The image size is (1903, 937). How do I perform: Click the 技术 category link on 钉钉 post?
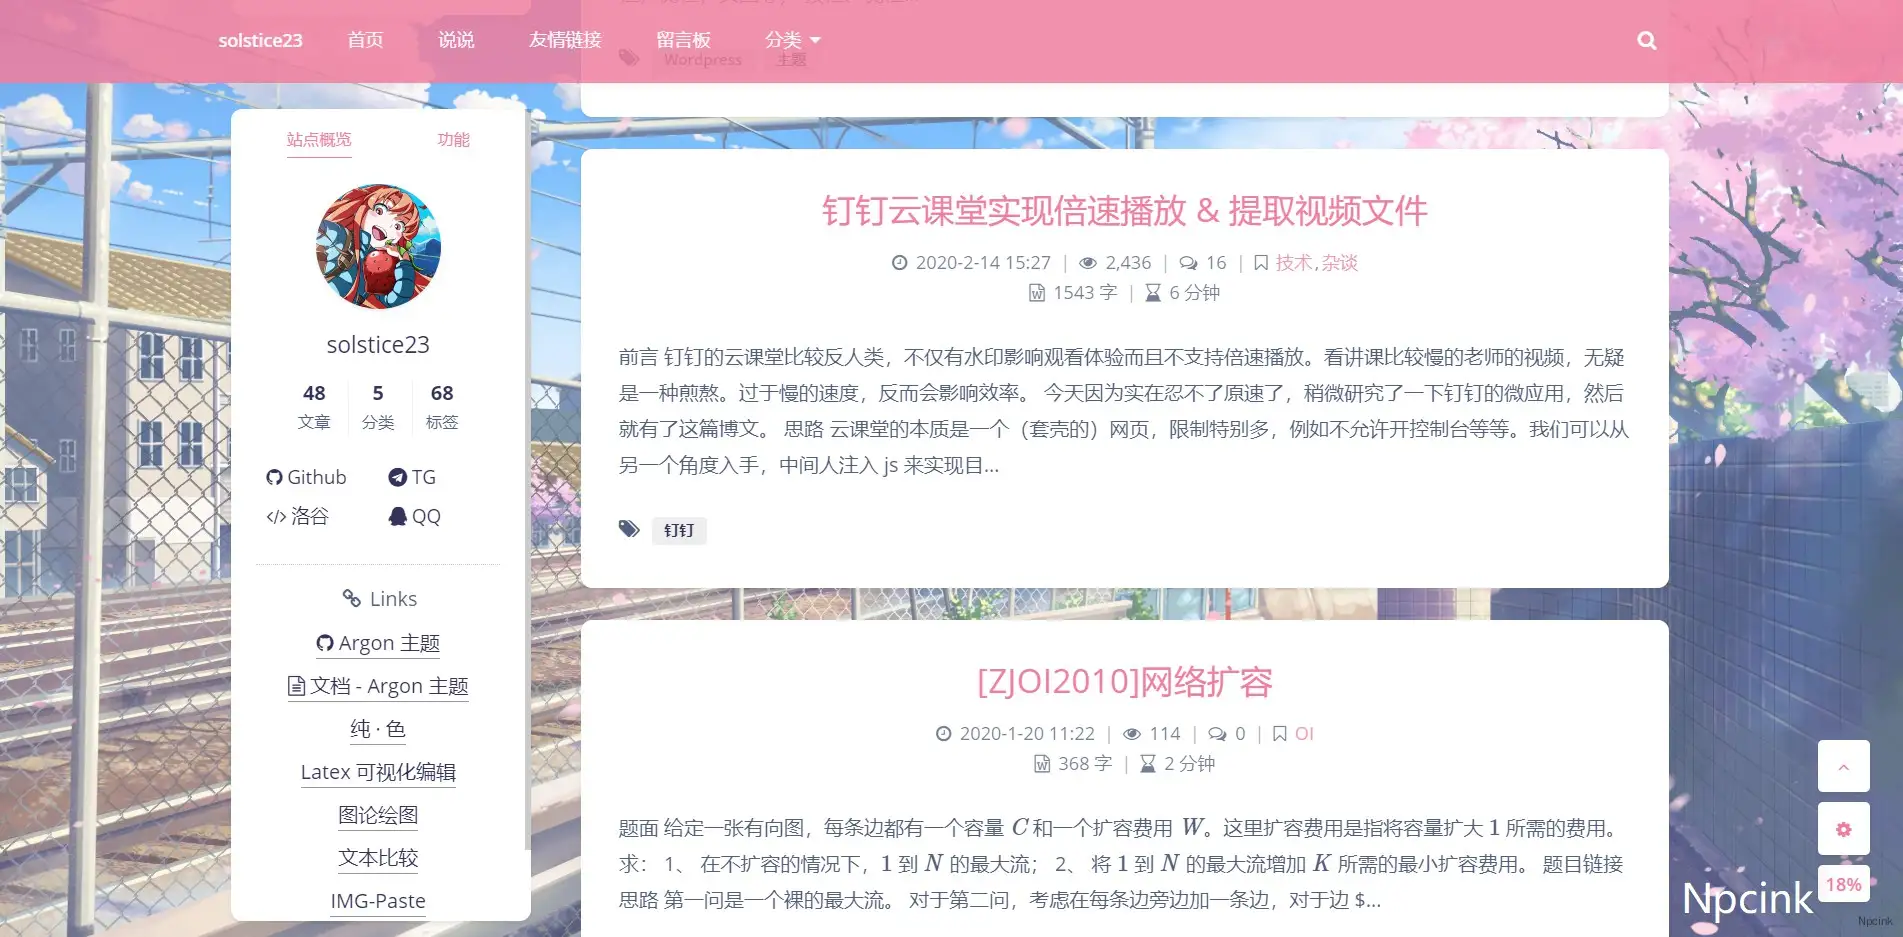(1293, 262)
